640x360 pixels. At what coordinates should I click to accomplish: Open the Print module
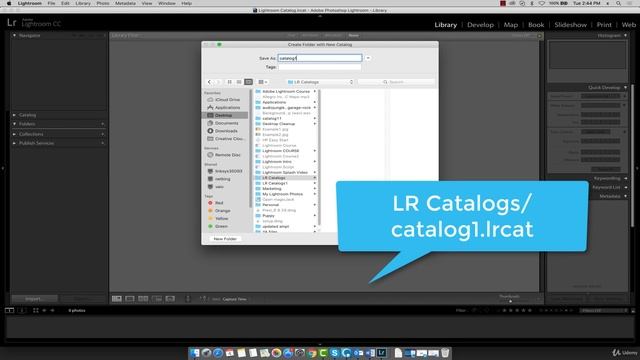[604, 25]
